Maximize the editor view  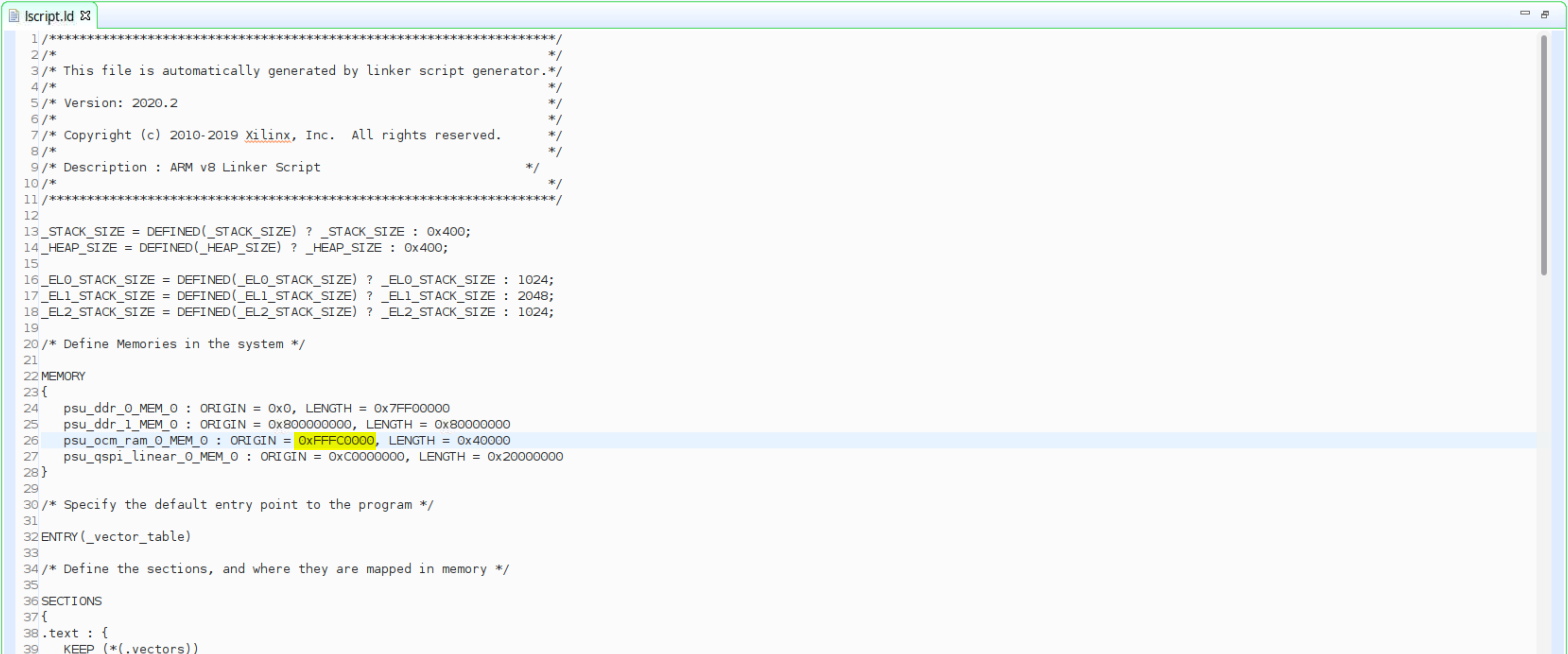[x=1544, y=14]
